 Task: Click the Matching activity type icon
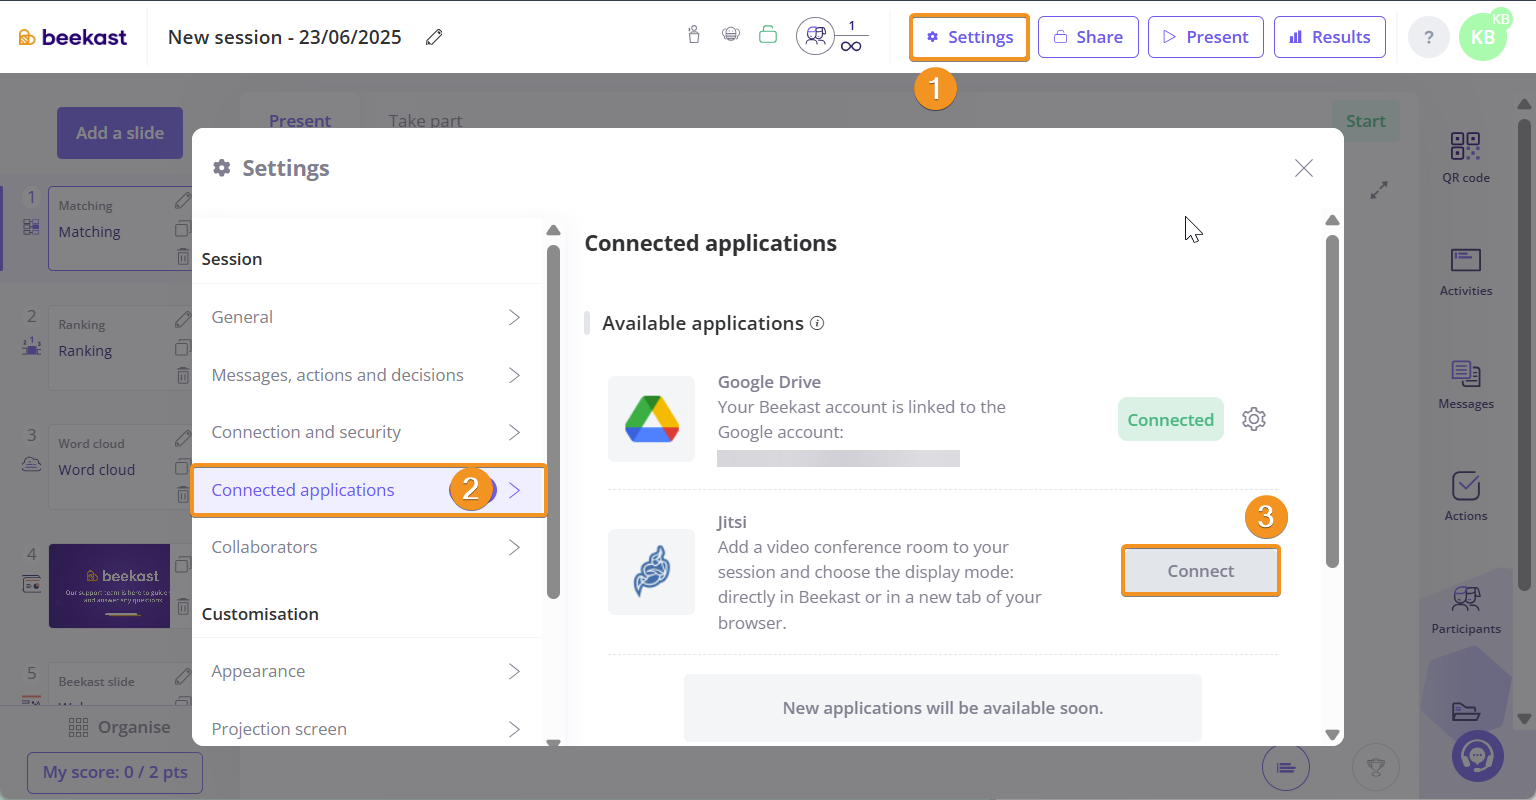click(x=31, y=227)
